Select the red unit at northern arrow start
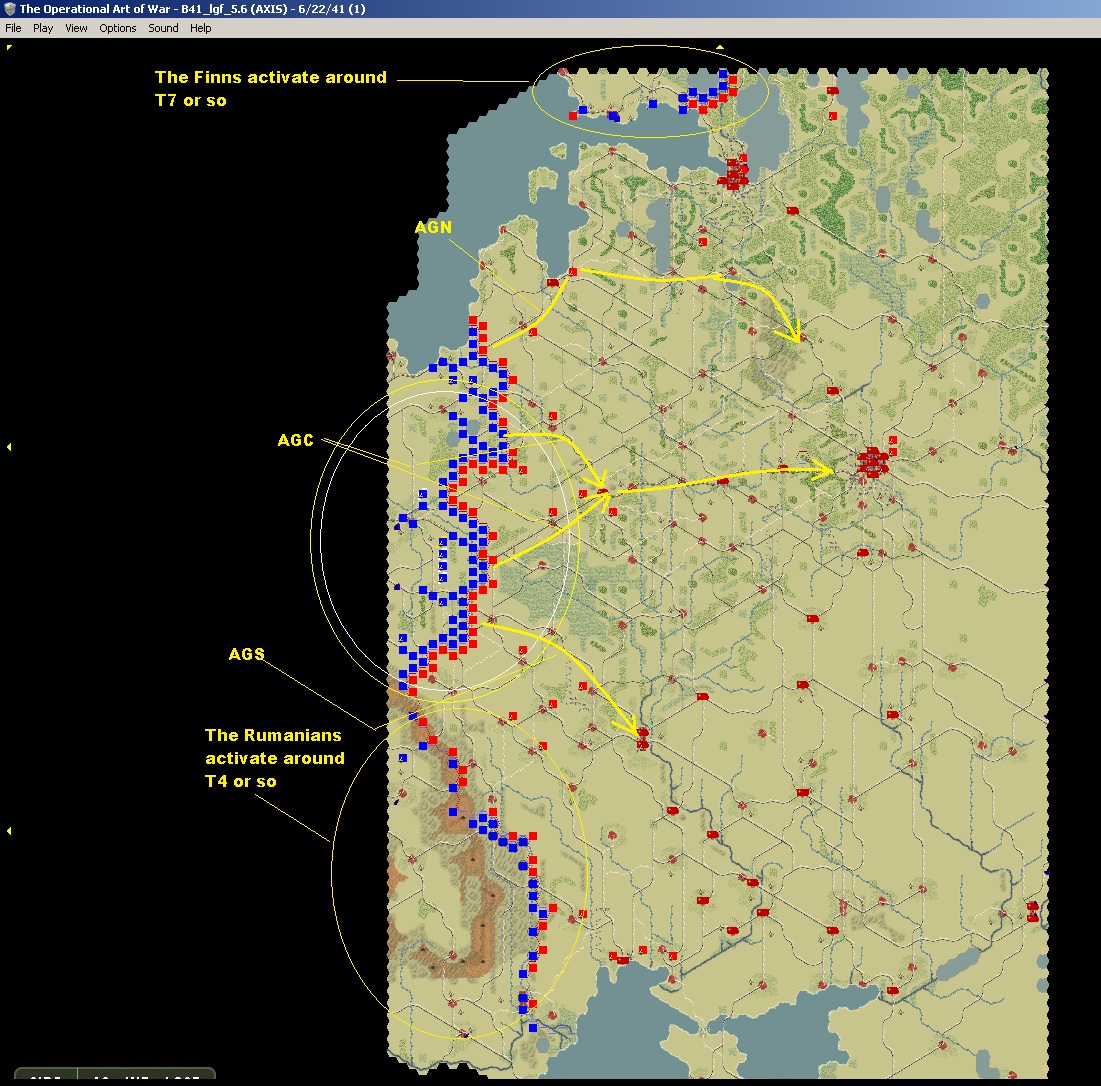Image resolution: width=1101 pixels, height=1086 pixels. pos(573,272)
